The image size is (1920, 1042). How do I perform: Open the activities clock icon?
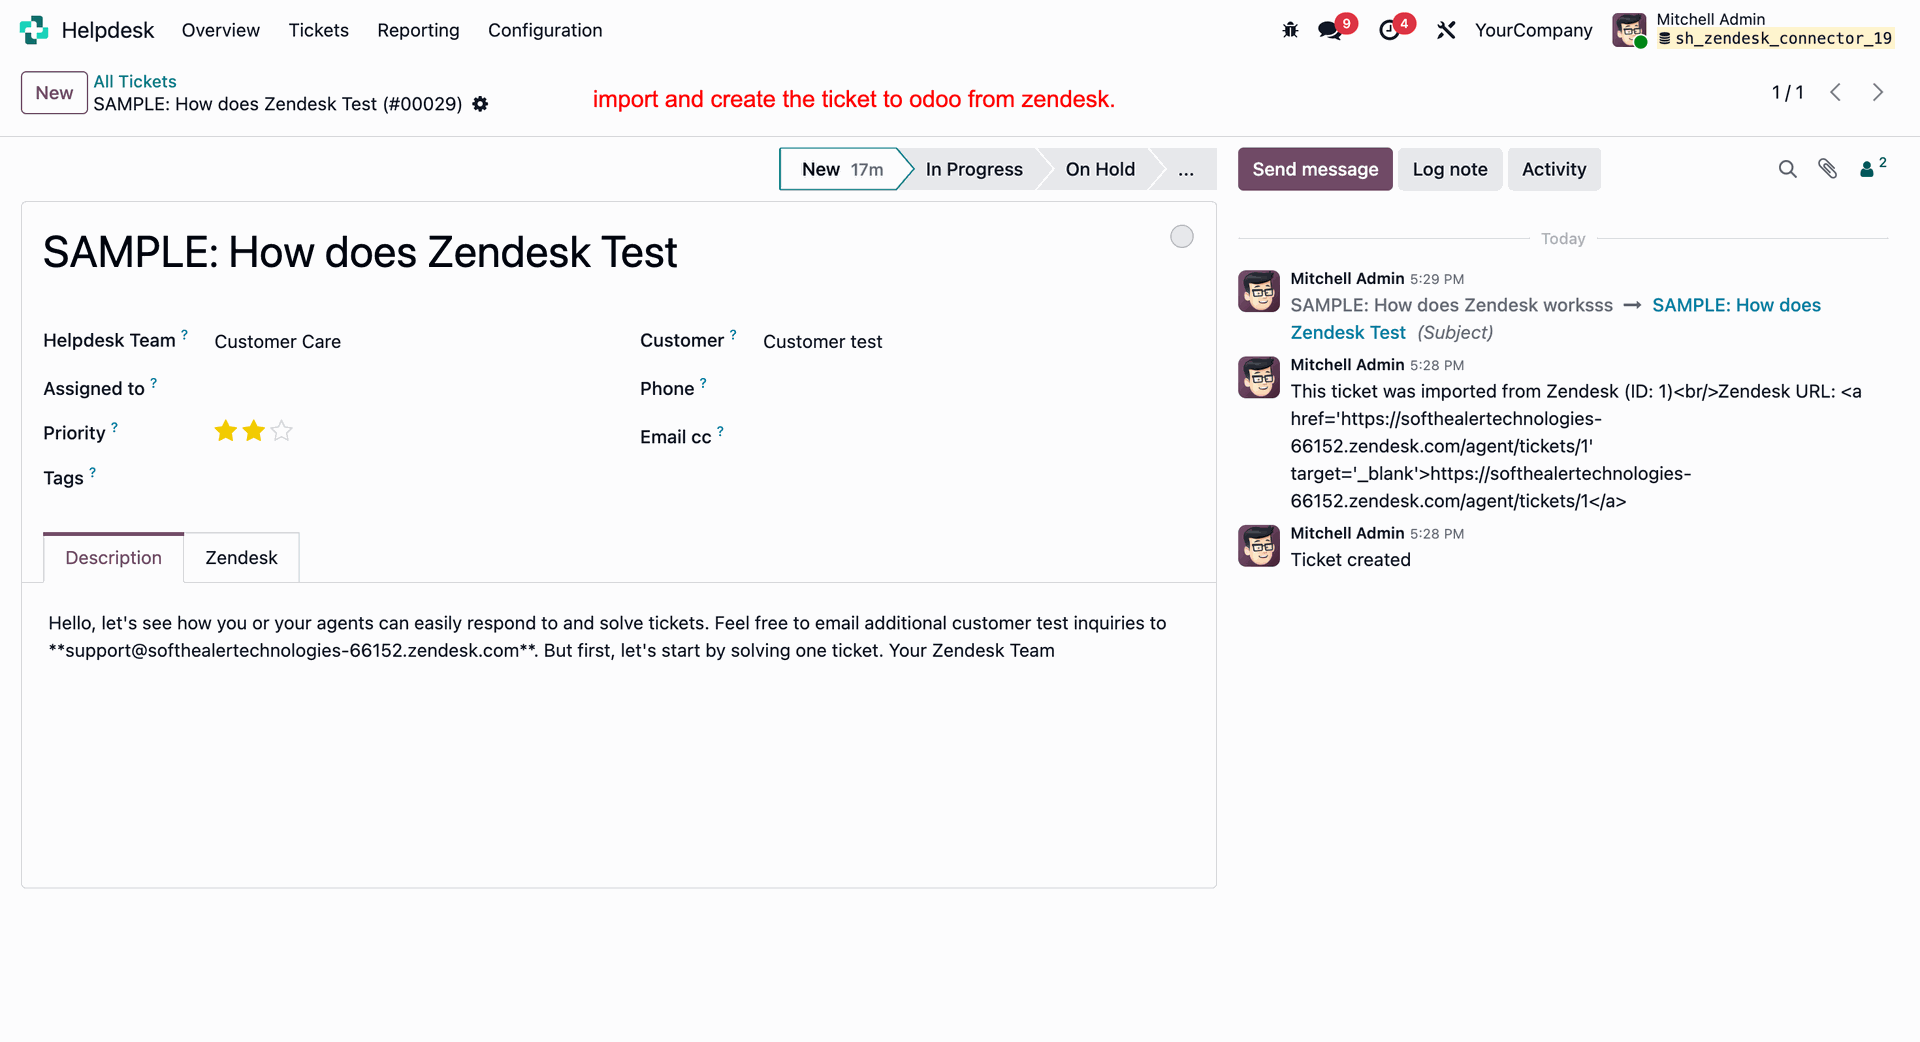pyautogui.click(x=1389, y=30)
